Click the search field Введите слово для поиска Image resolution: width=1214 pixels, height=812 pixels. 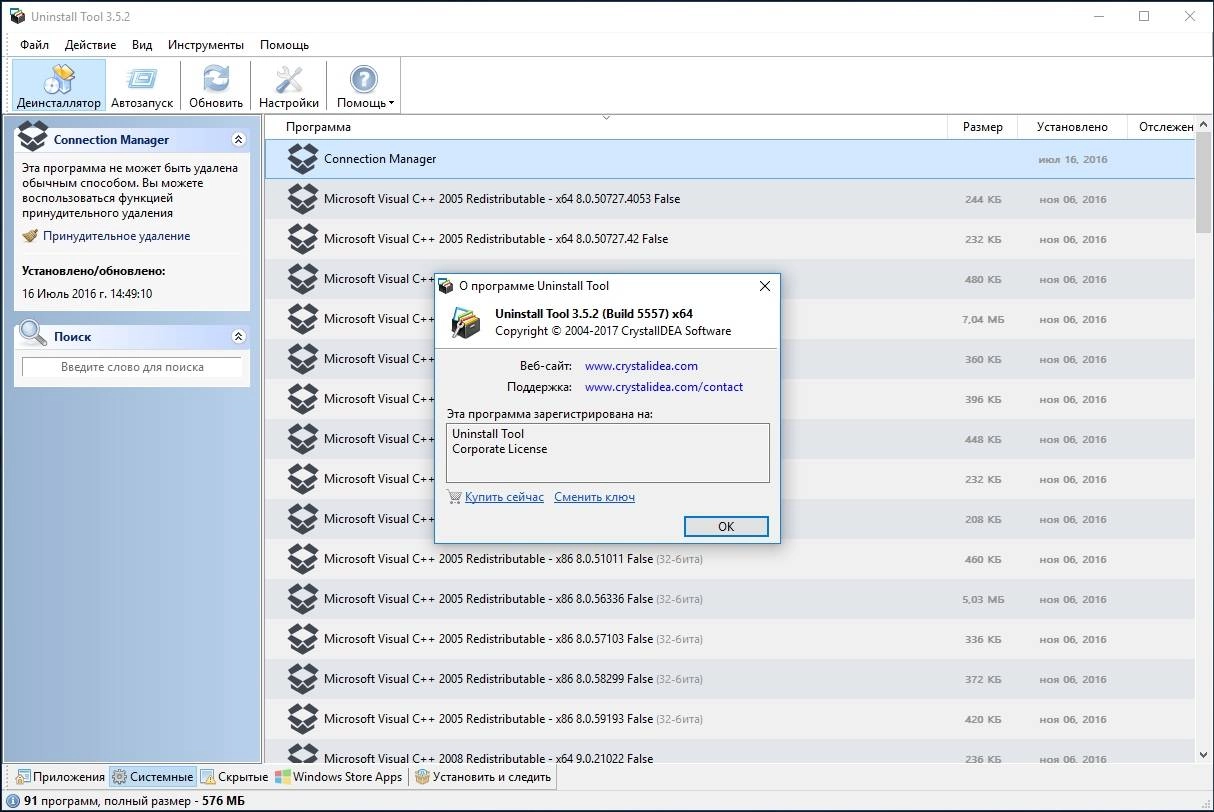click(x=132, y=367)
